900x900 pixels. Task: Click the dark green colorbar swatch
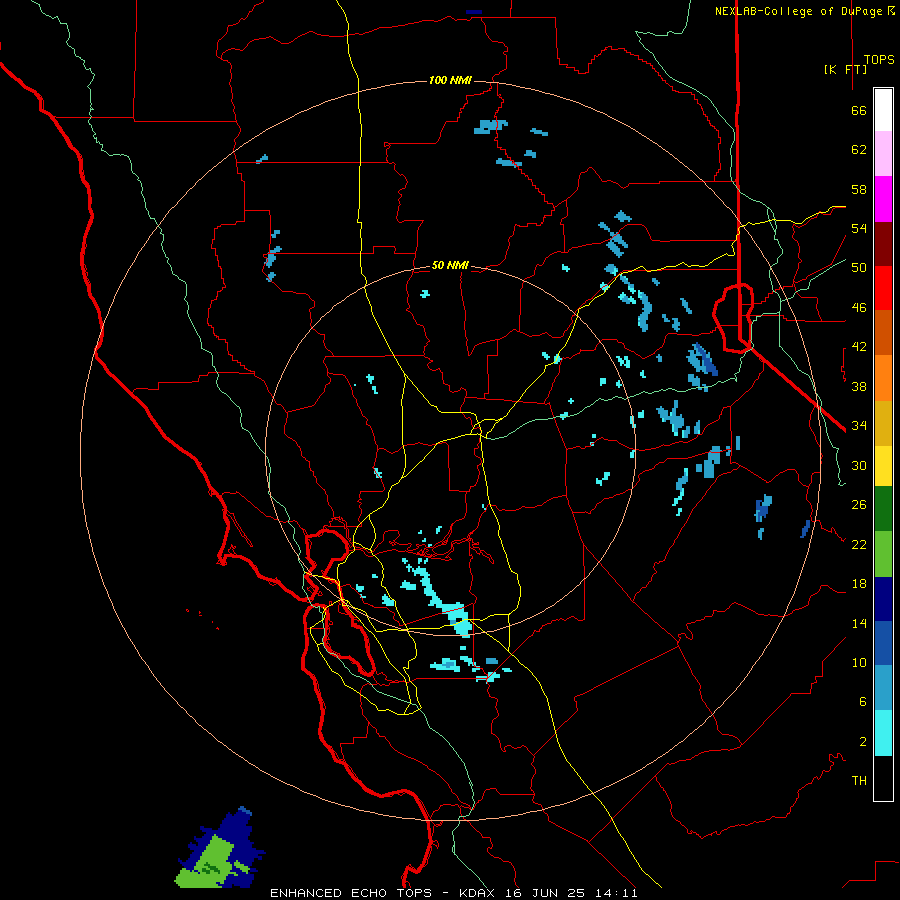[883, 509]
